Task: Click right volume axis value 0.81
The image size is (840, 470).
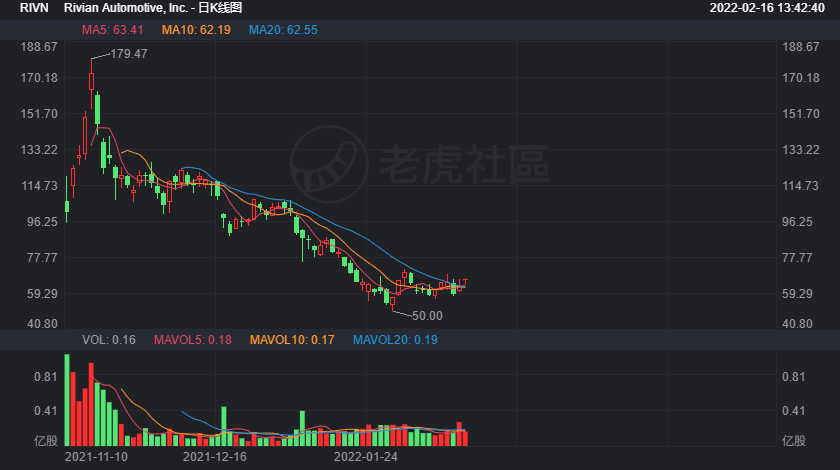Action: click(793, 377)
